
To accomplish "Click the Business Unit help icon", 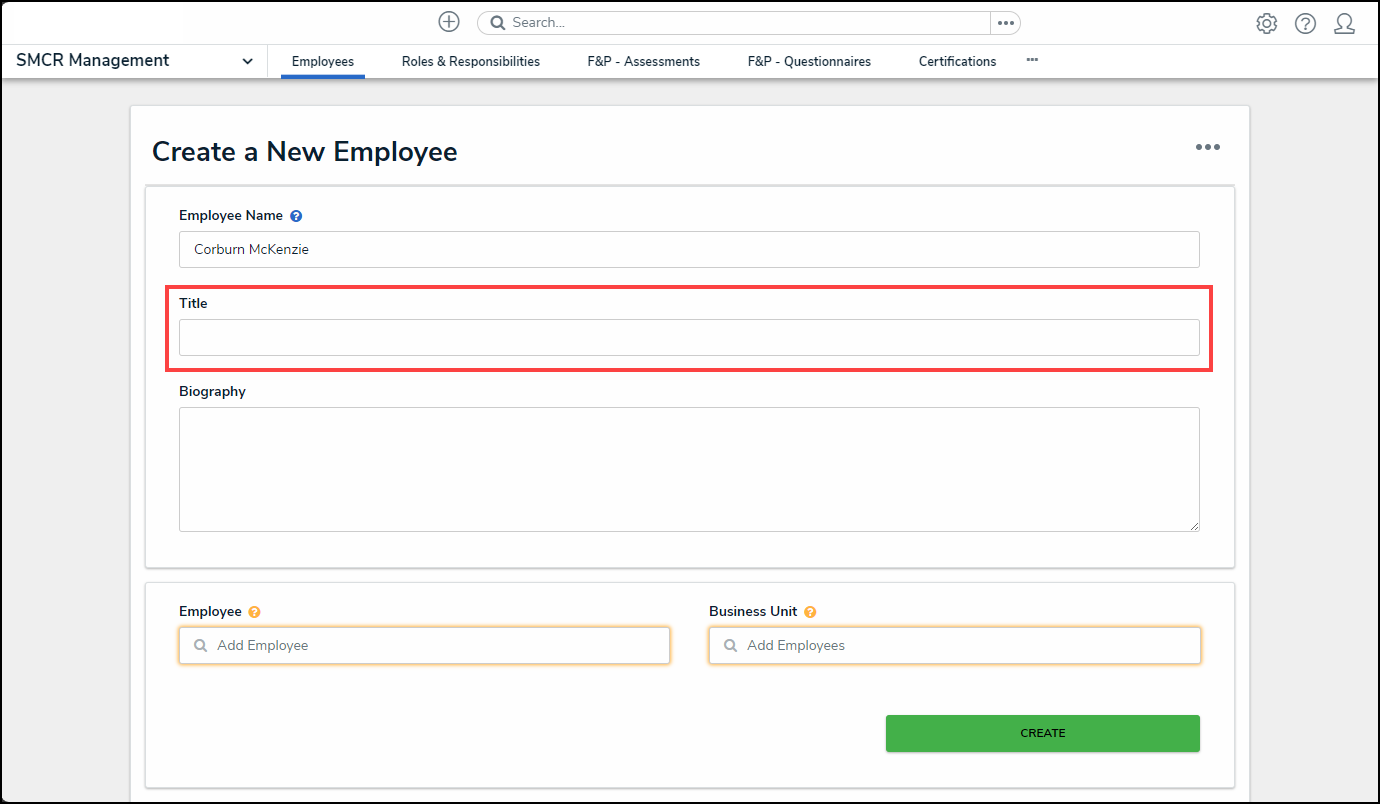I will click(x=810, y=612).
